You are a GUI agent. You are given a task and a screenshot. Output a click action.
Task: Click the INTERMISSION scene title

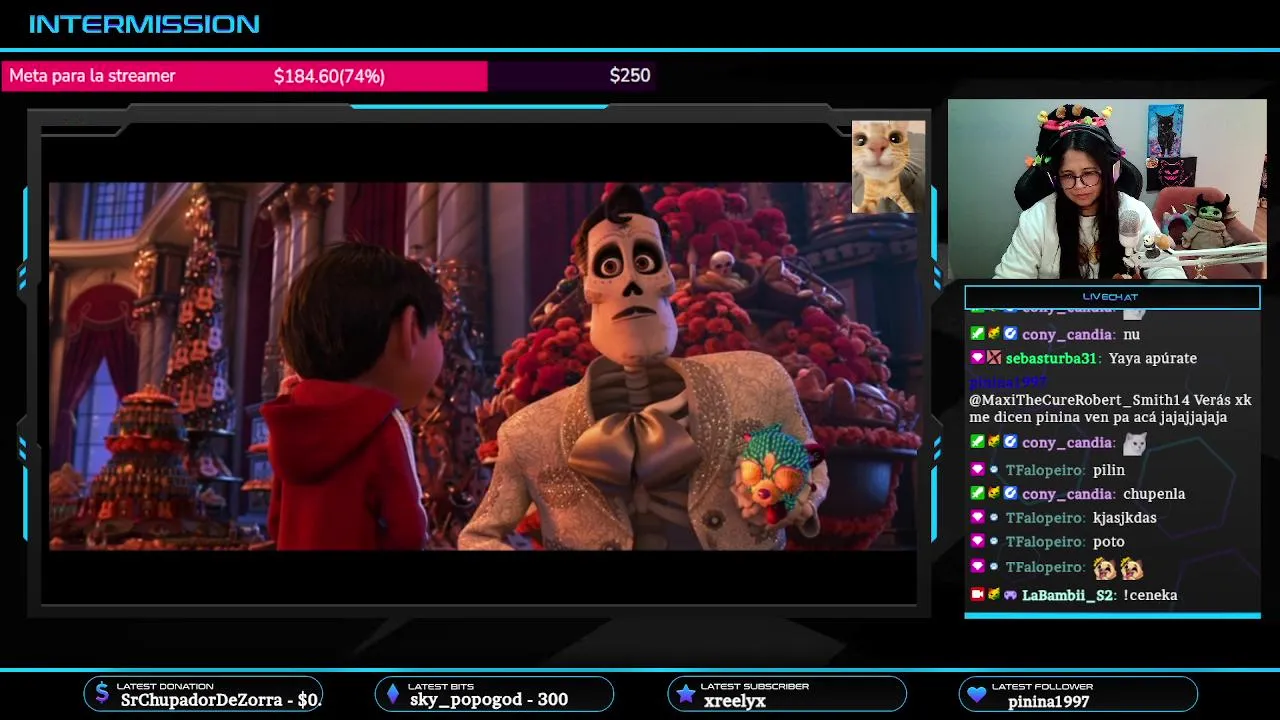(144, 24)
